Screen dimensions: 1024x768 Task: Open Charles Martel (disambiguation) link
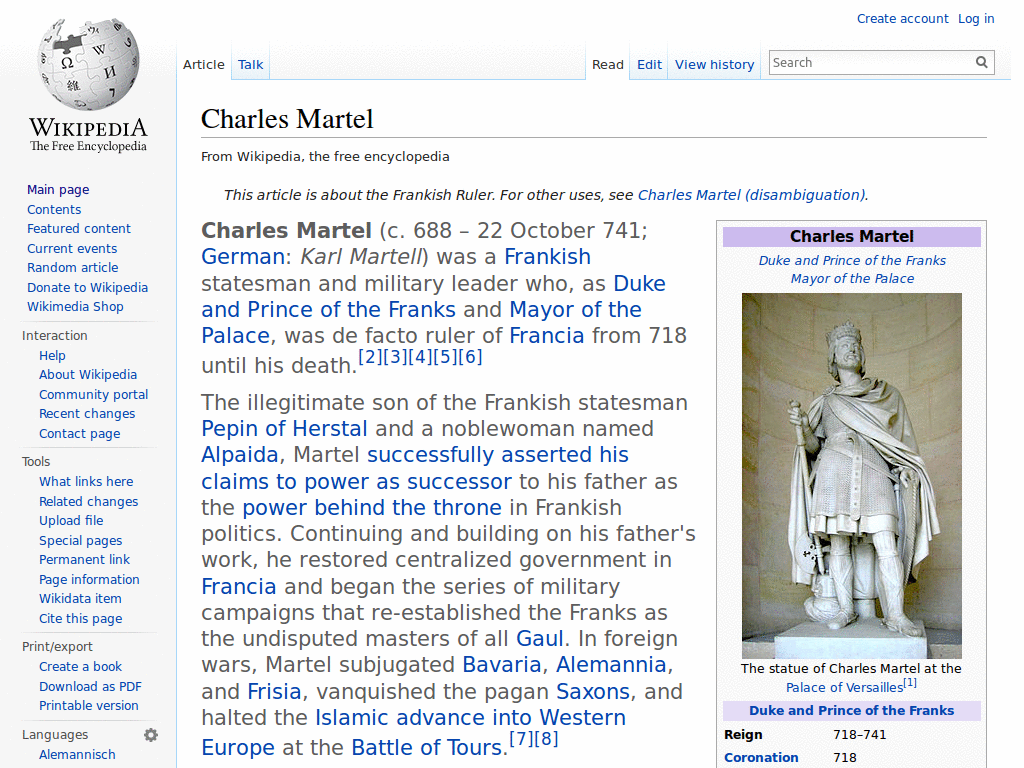pyautogui.click(x=752, y=195)
